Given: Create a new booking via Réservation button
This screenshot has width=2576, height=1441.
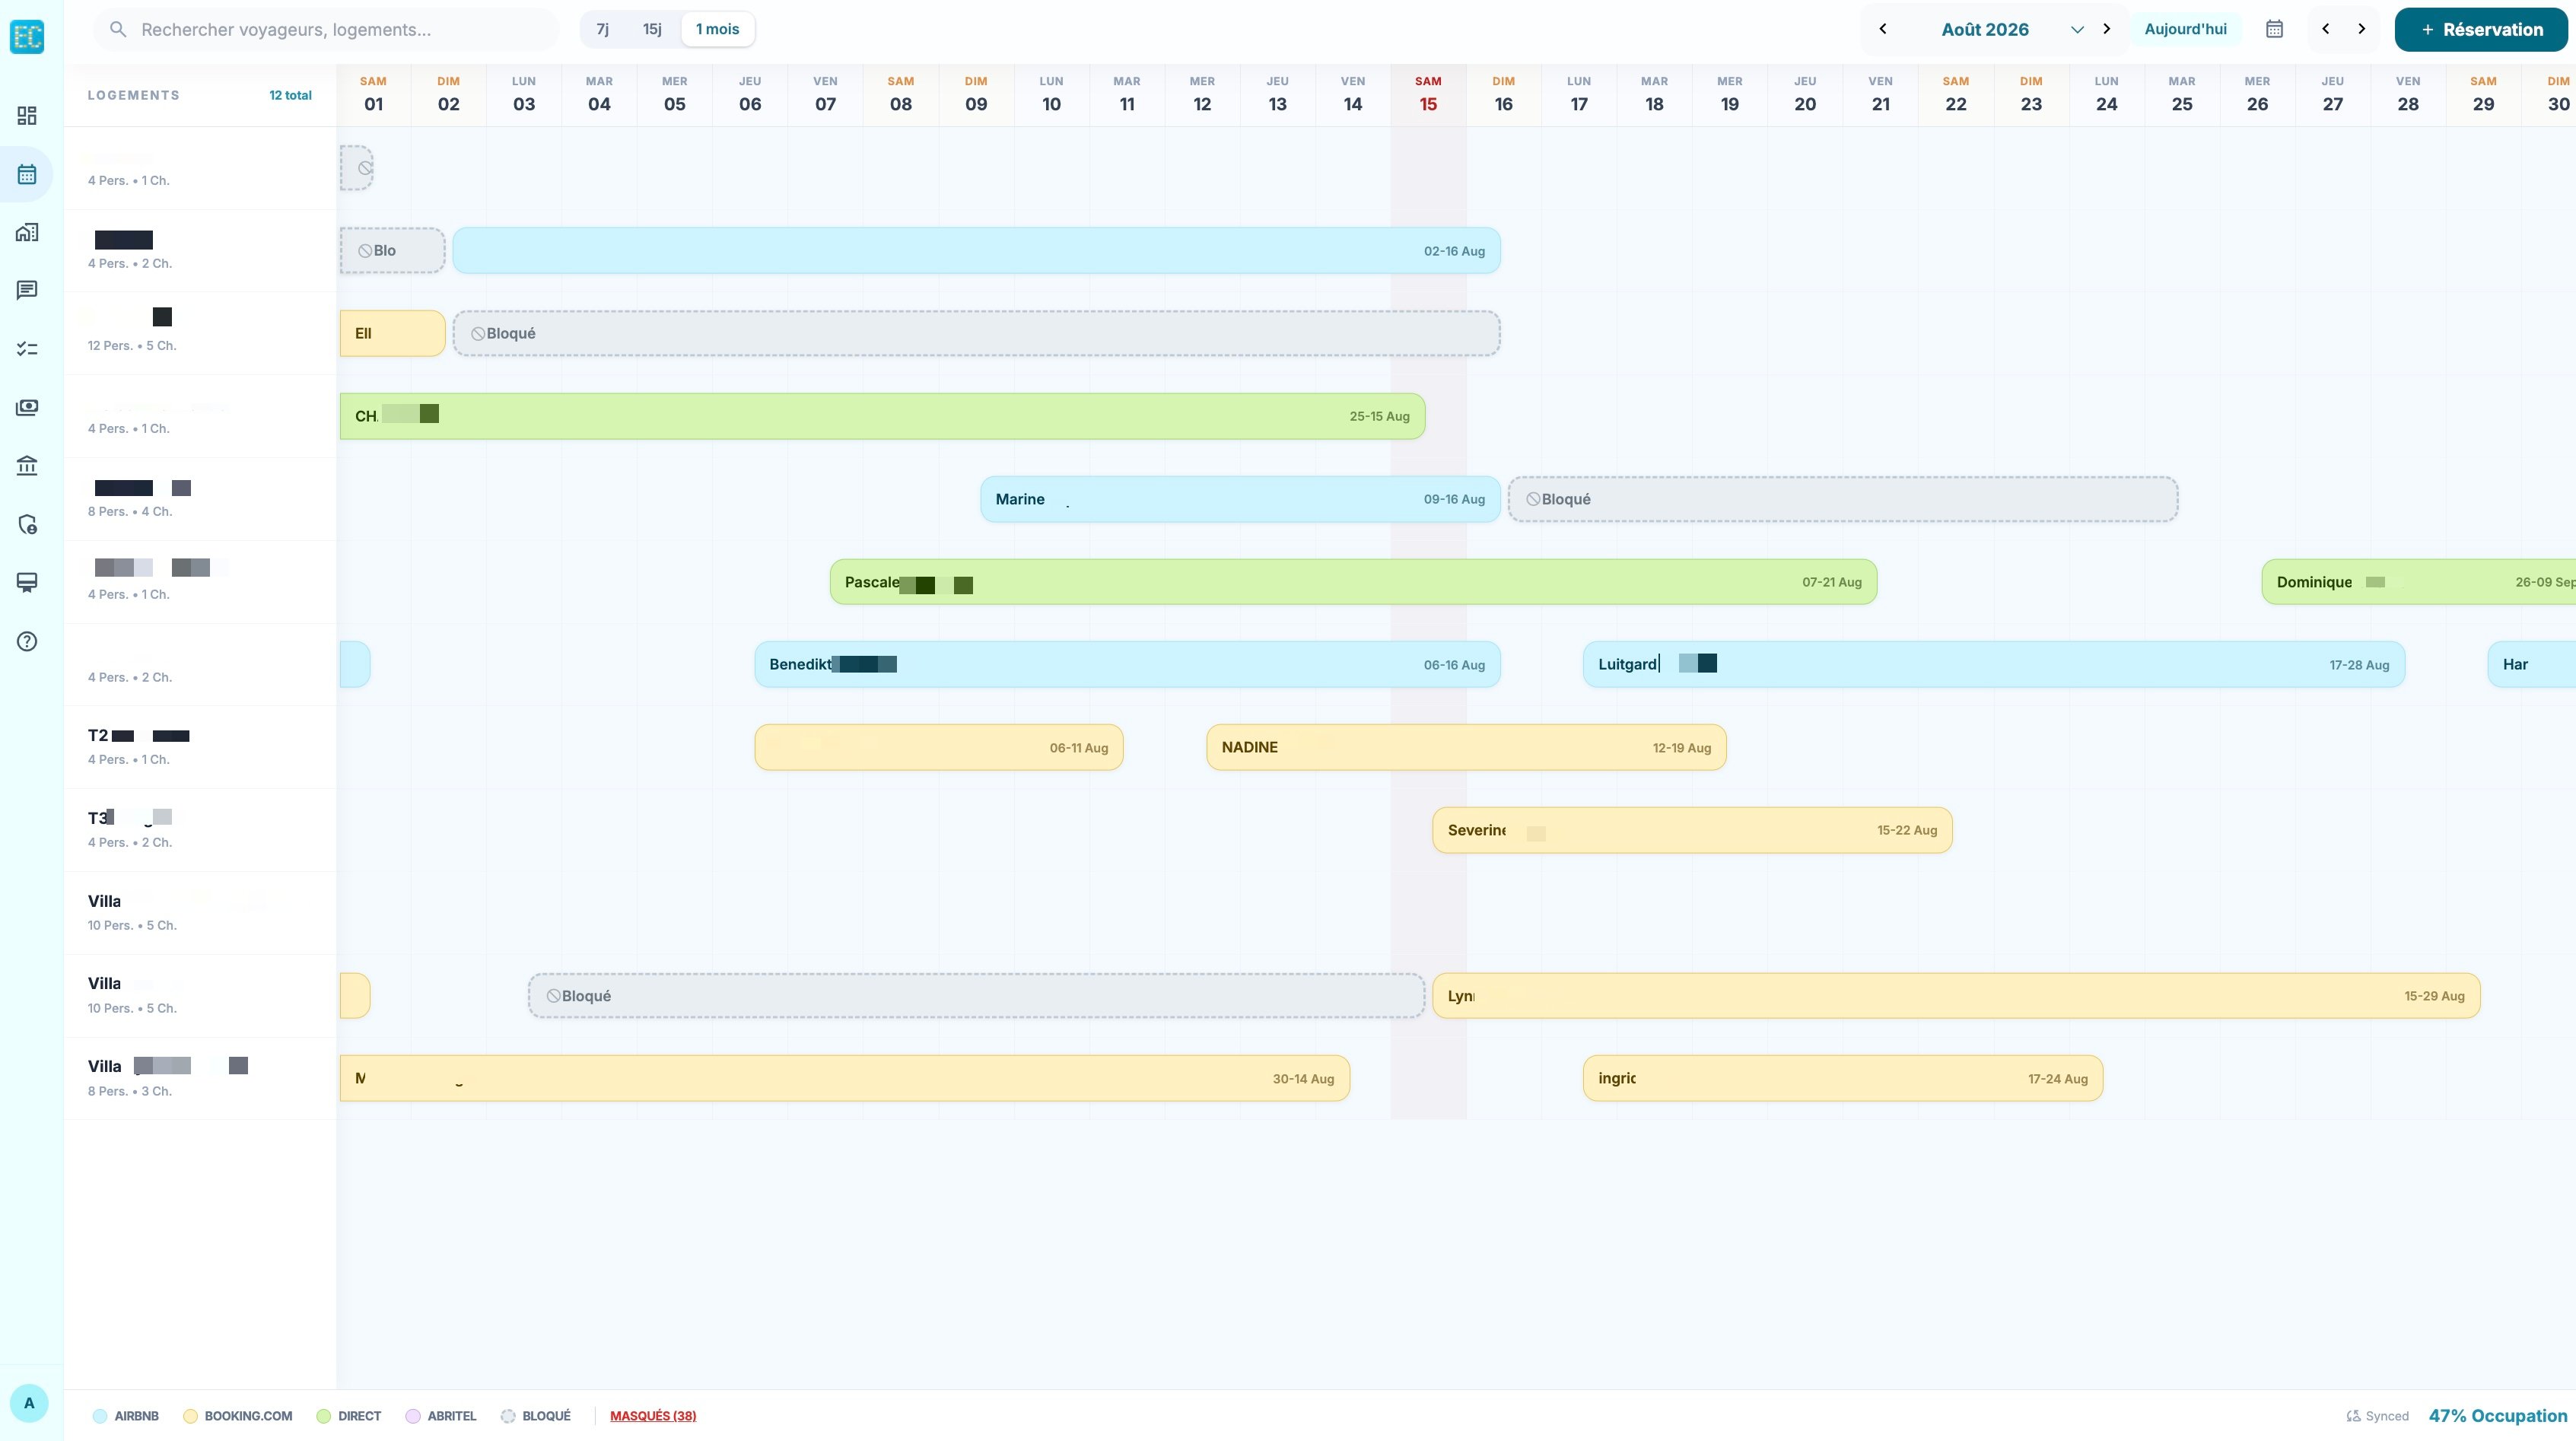Looking at the screenshot, I should [x=2483, y=29].
